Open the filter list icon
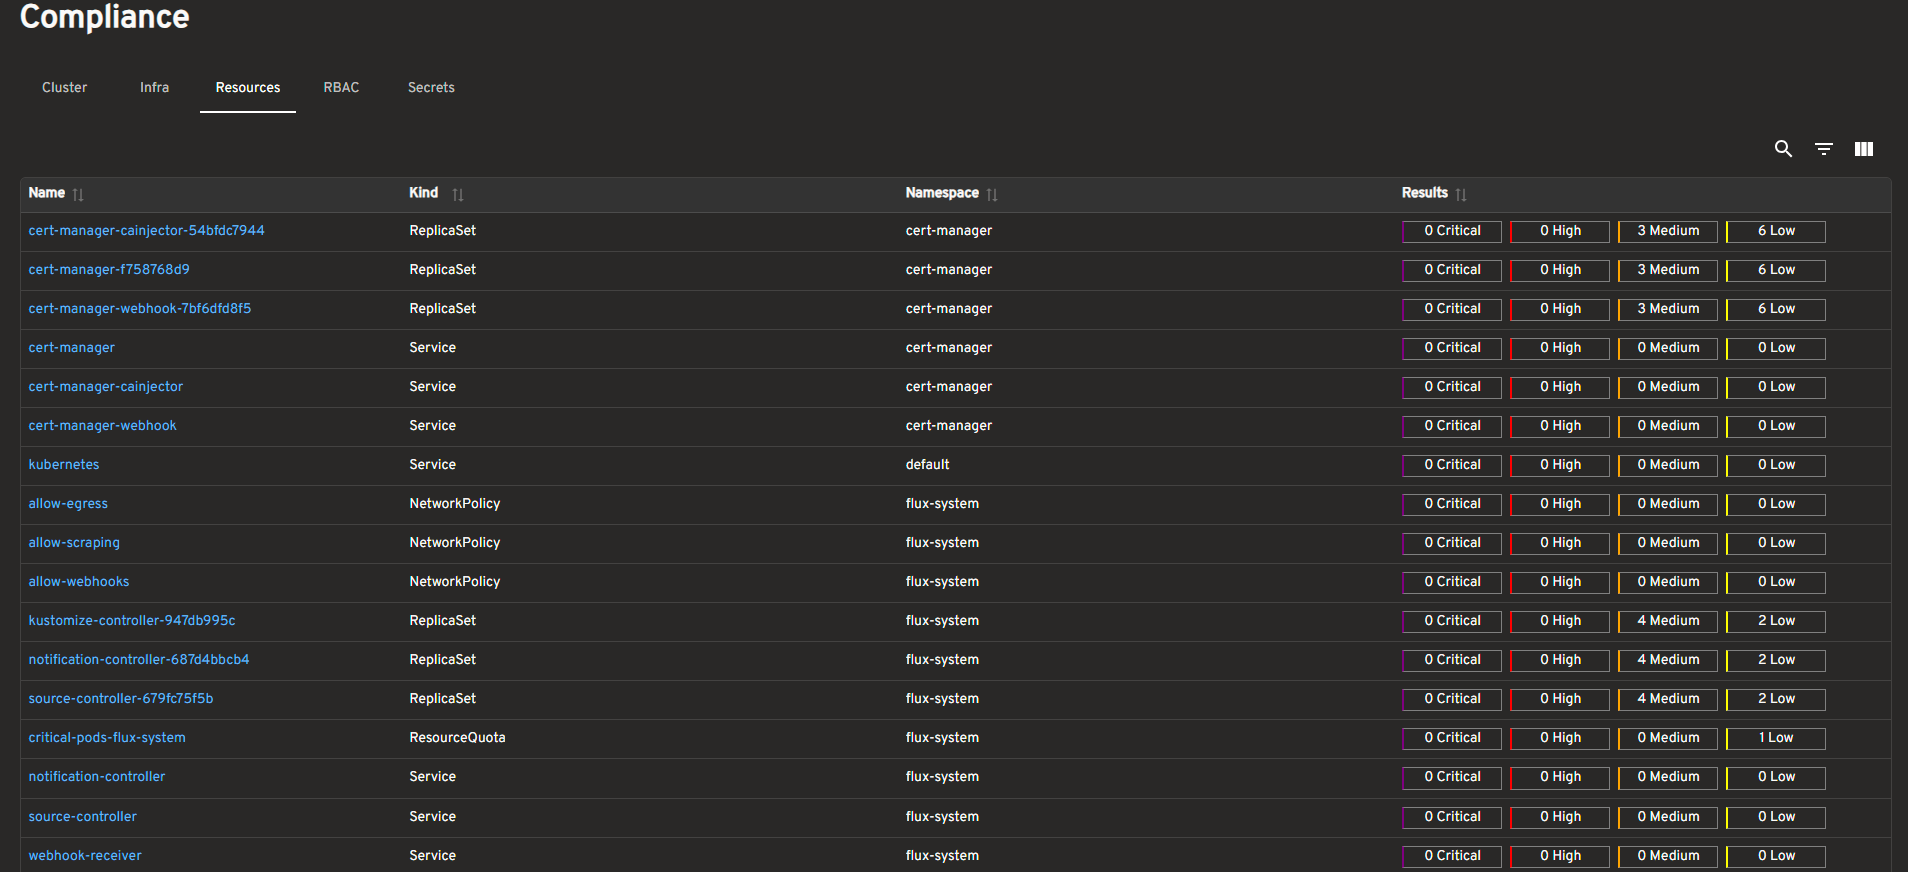 tap(1824, 149)
